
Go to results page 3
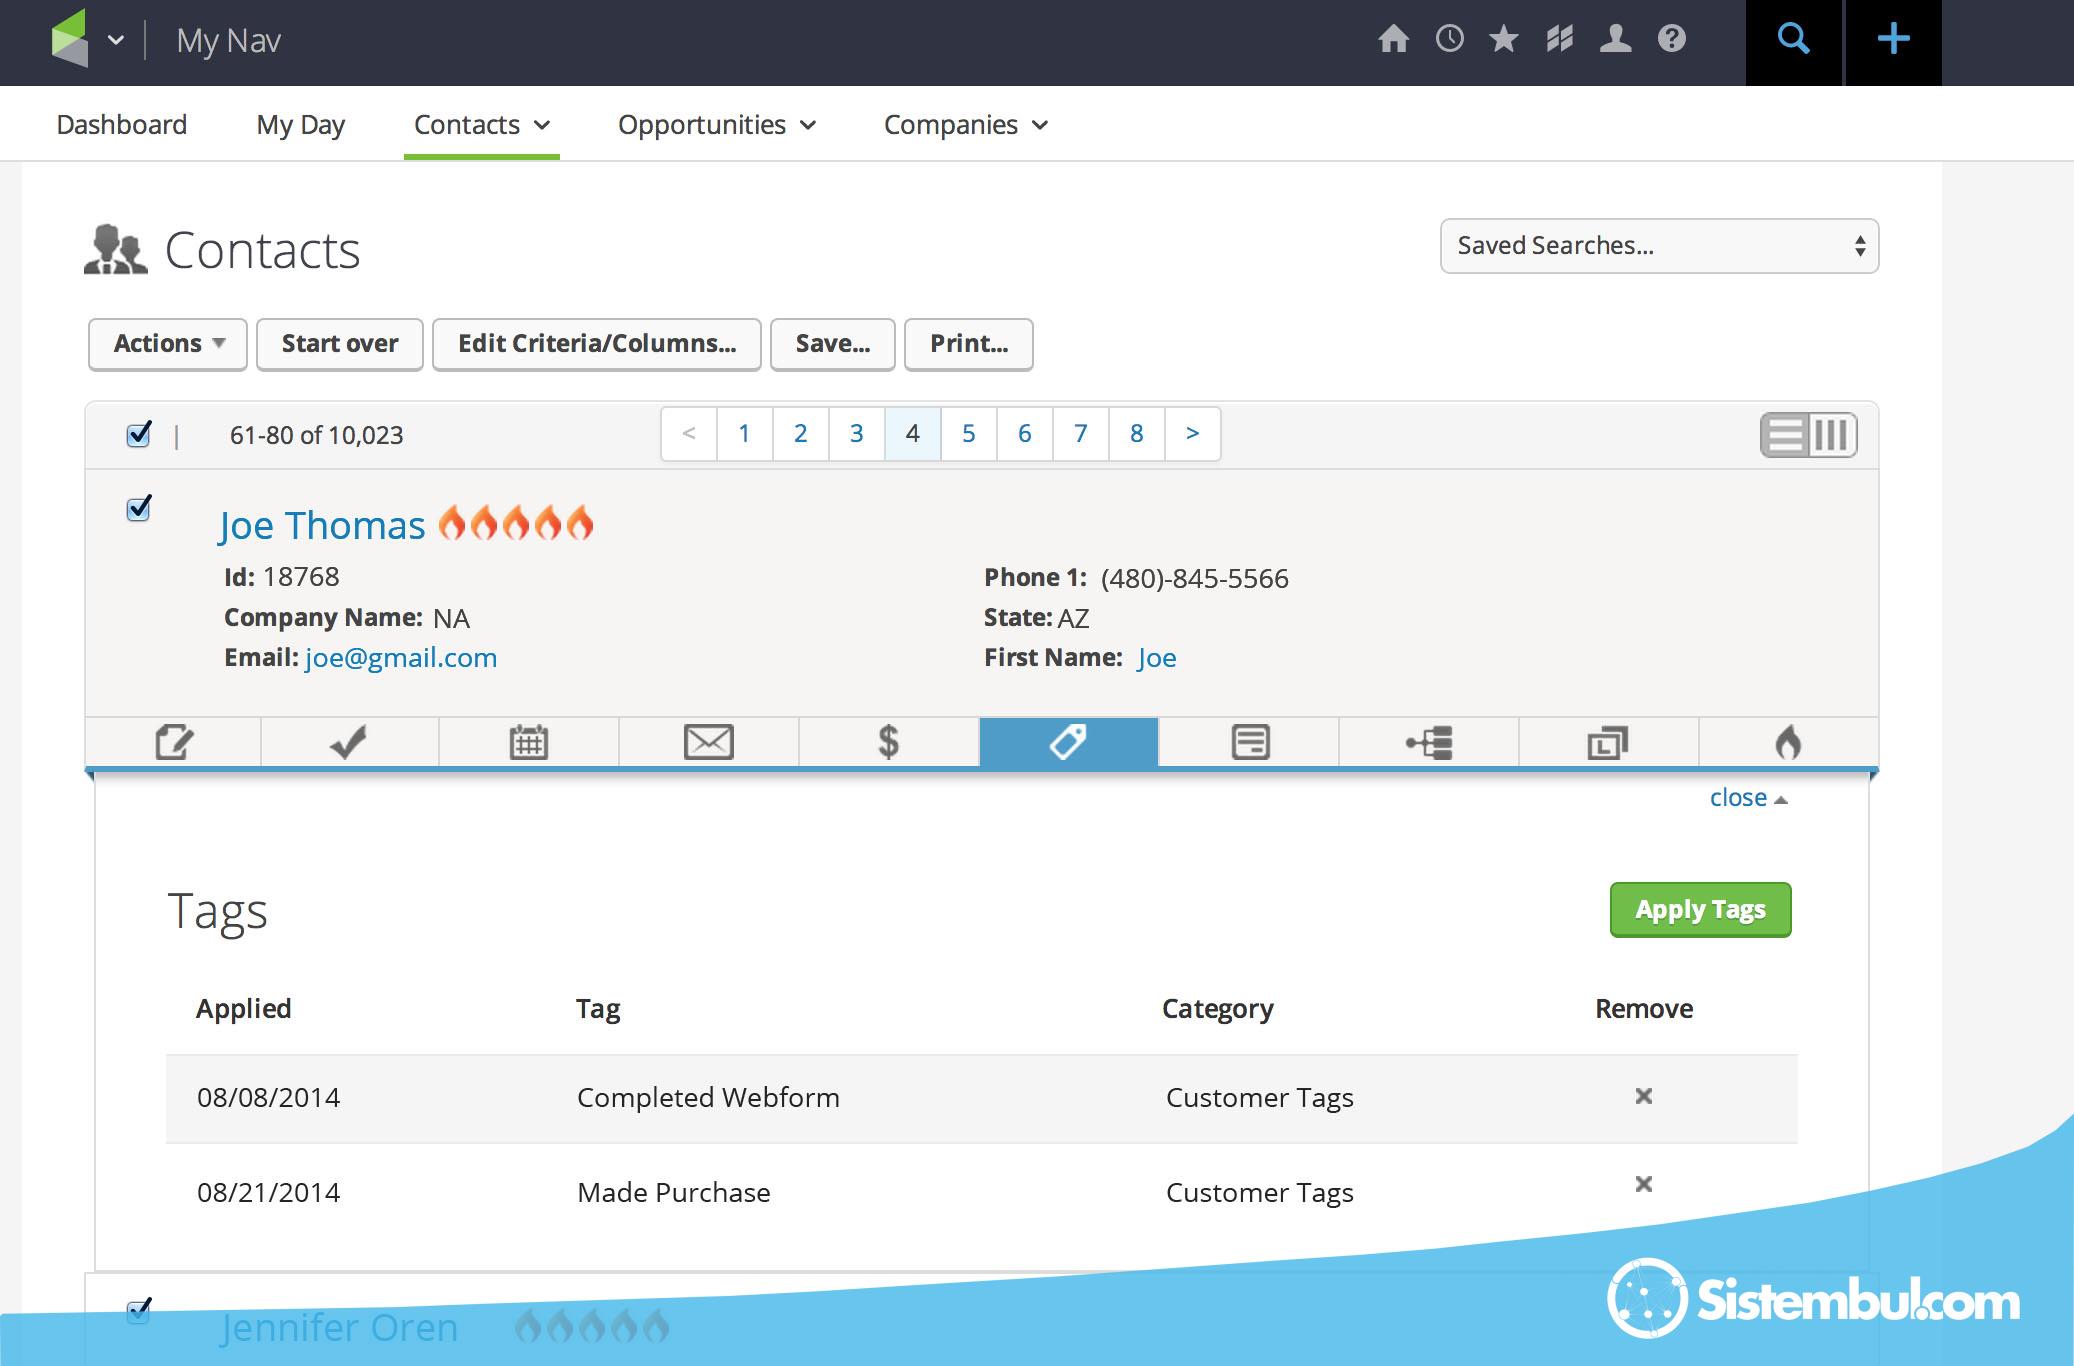856,434
